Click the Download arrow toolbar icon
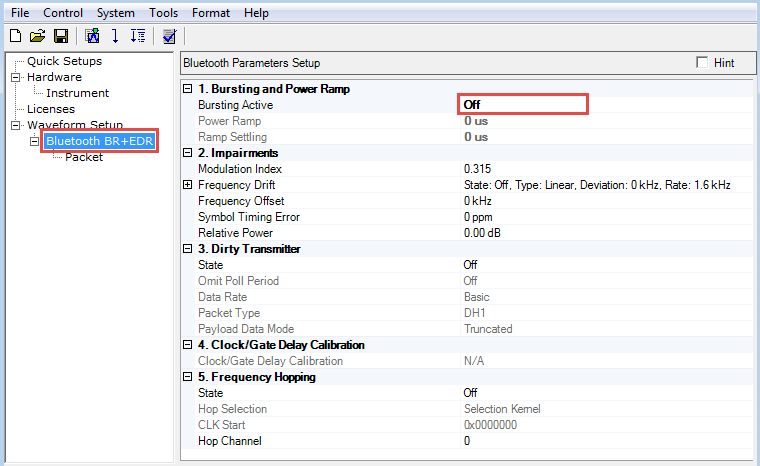This screenshot has width=760, height=466. (115, 36)
